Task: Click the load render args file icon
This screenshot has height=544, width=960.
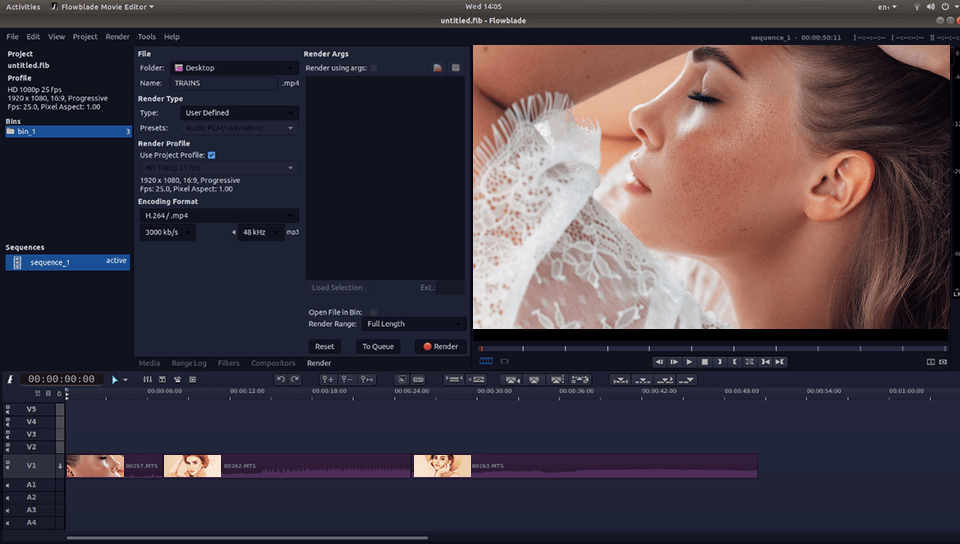Action: click(x=437, y=68)
